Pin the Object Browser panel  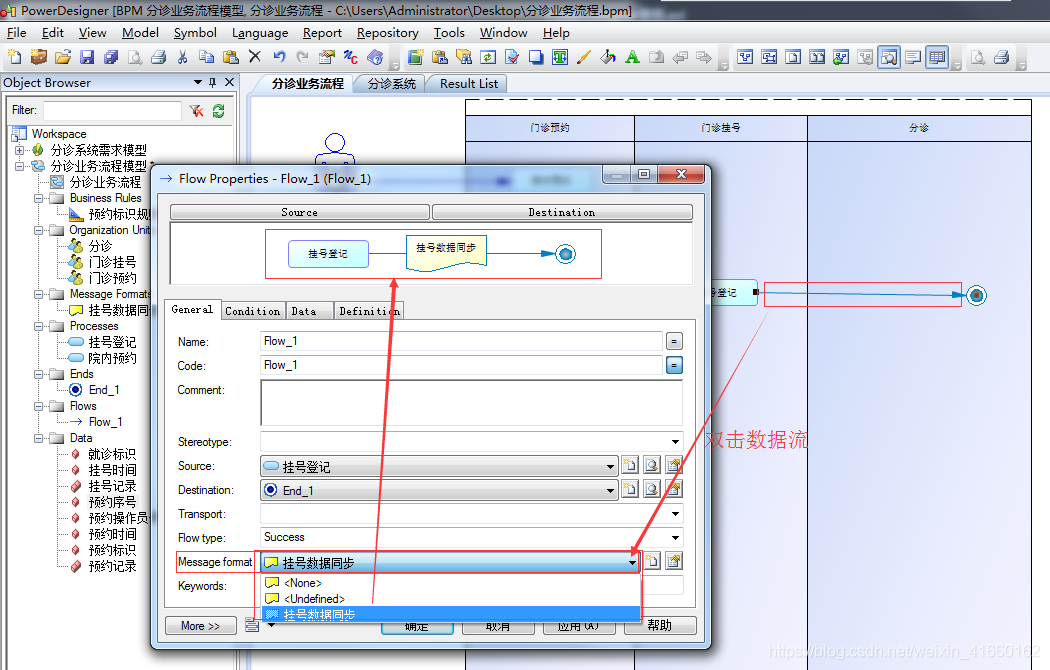point(213,82)
